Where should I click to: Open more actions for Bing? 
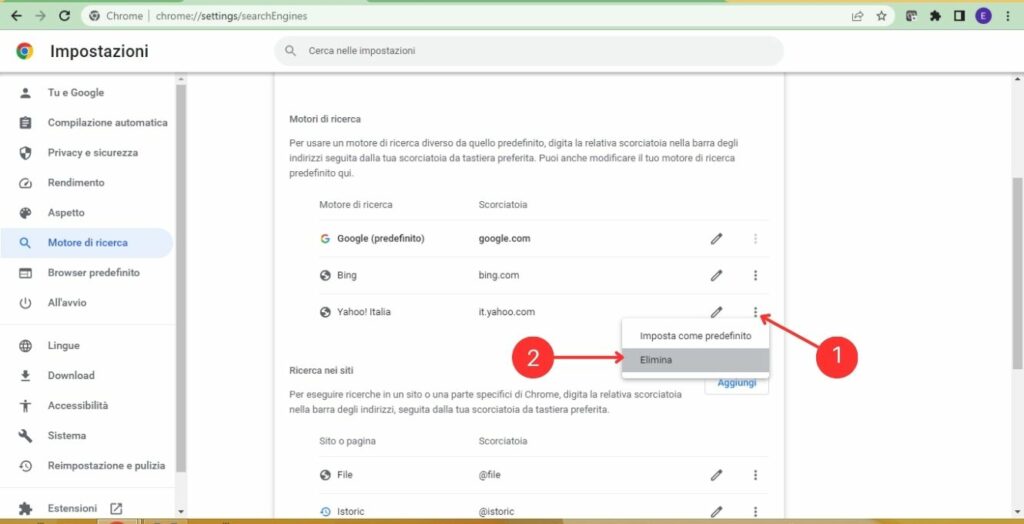pyautogui.click(x=756, y=276)
